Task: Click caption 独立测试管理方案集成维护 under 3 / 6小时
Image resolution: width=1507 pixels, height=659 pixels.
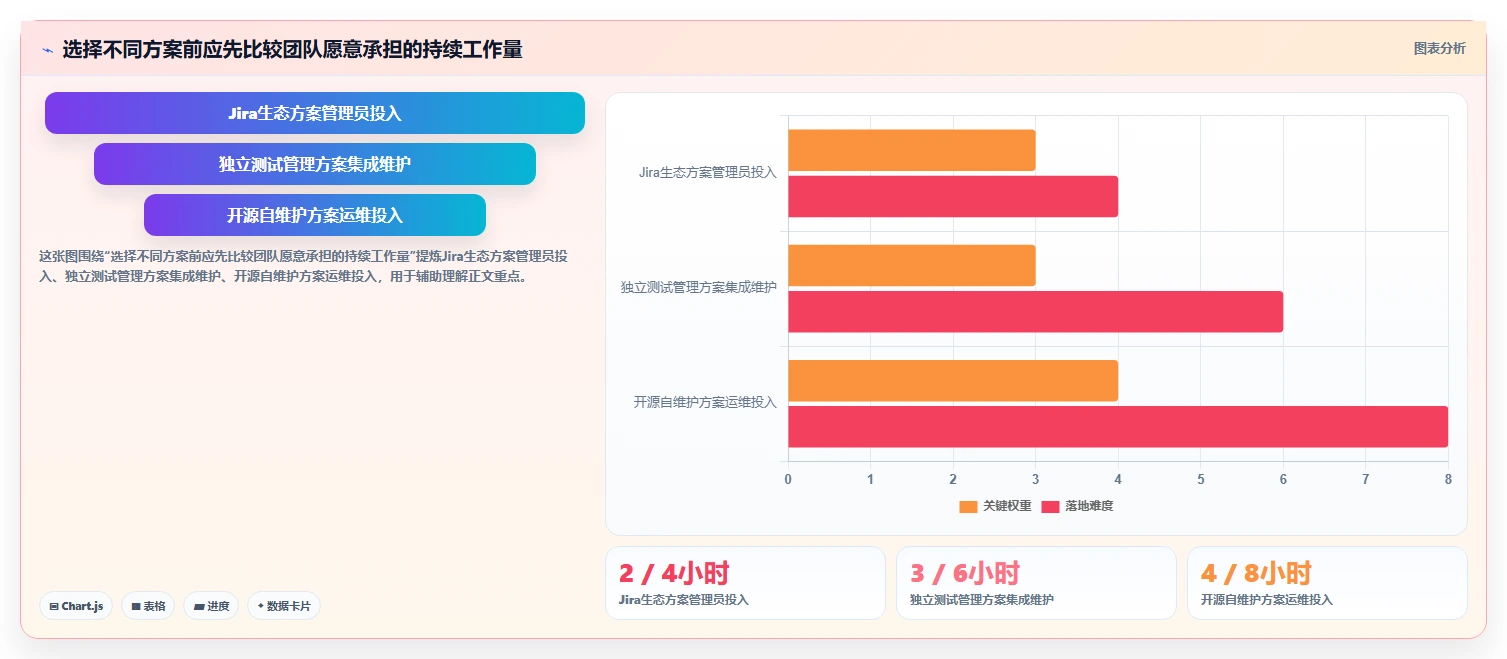Action: tap(982, 600)
